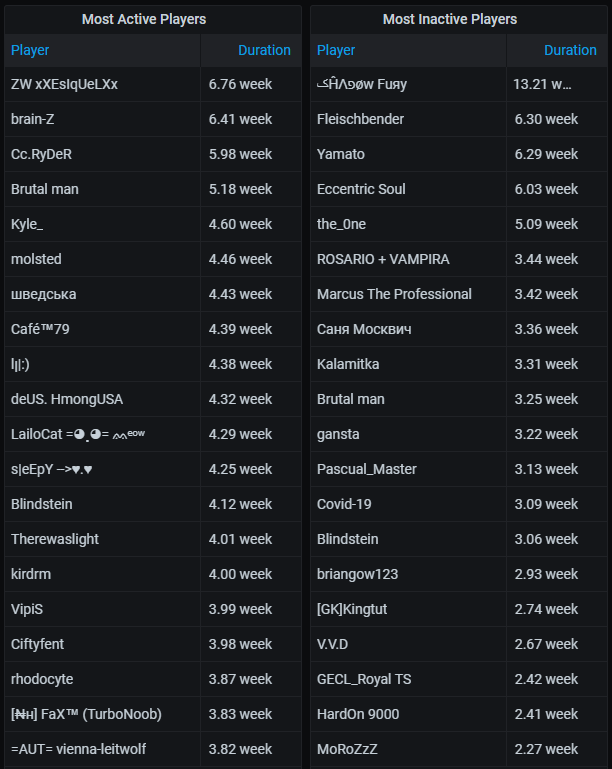612x769 pixels.
Task: Select player ZW xXEsIqUeLXx in the active table
Action: pos(64,84)
